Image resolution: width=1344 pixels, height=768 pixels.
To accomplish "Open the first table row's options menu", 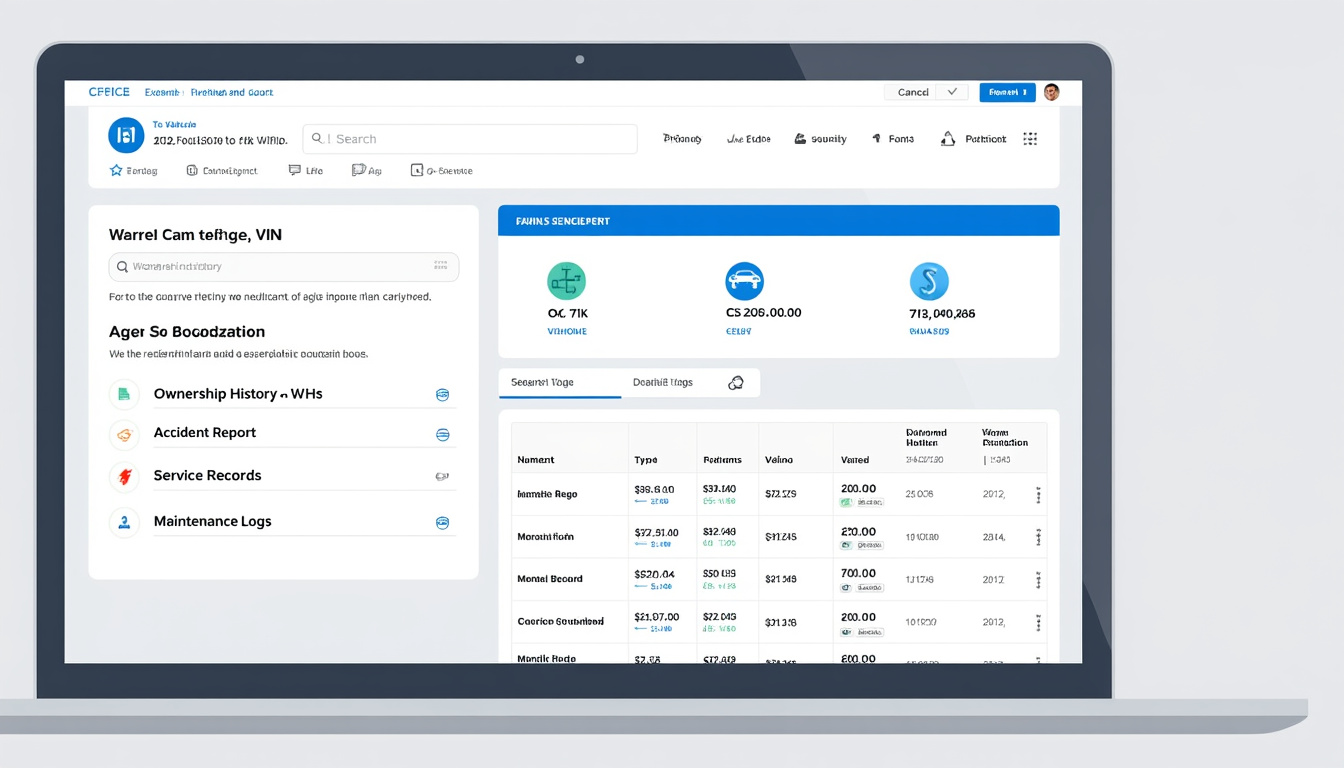I will [1038, 495].
